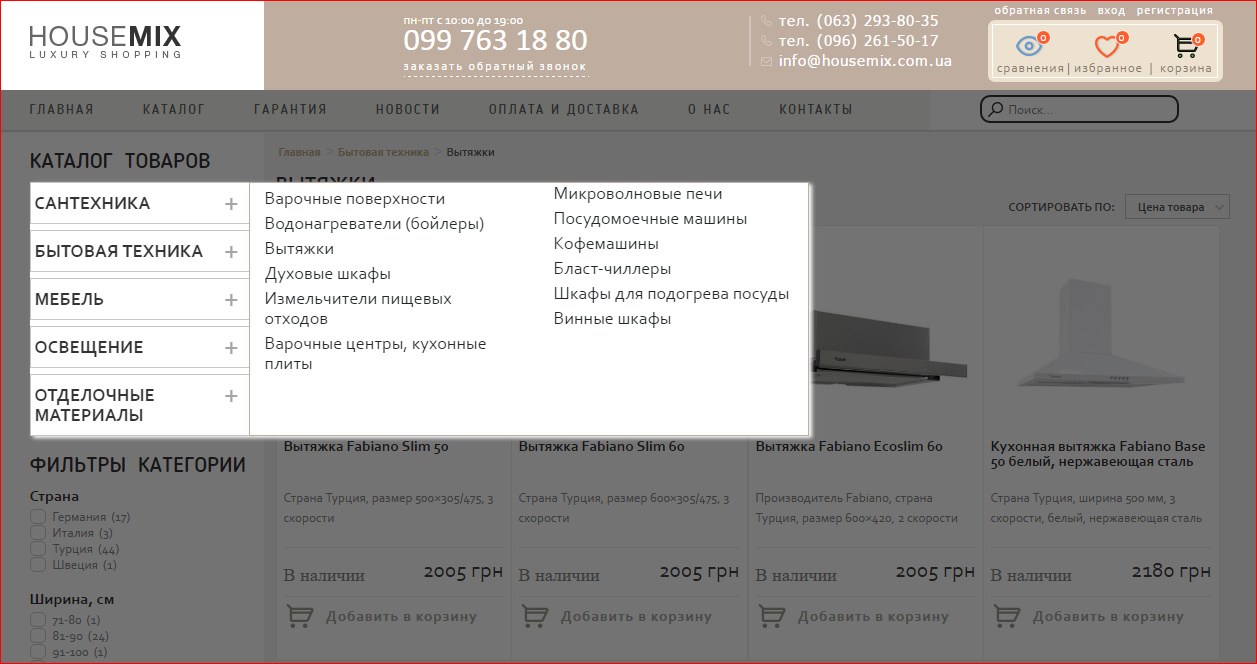This screenshot has width=1257, height=664.
Task: Click the search magnifier icon
Action: click(x=994, y=110)
